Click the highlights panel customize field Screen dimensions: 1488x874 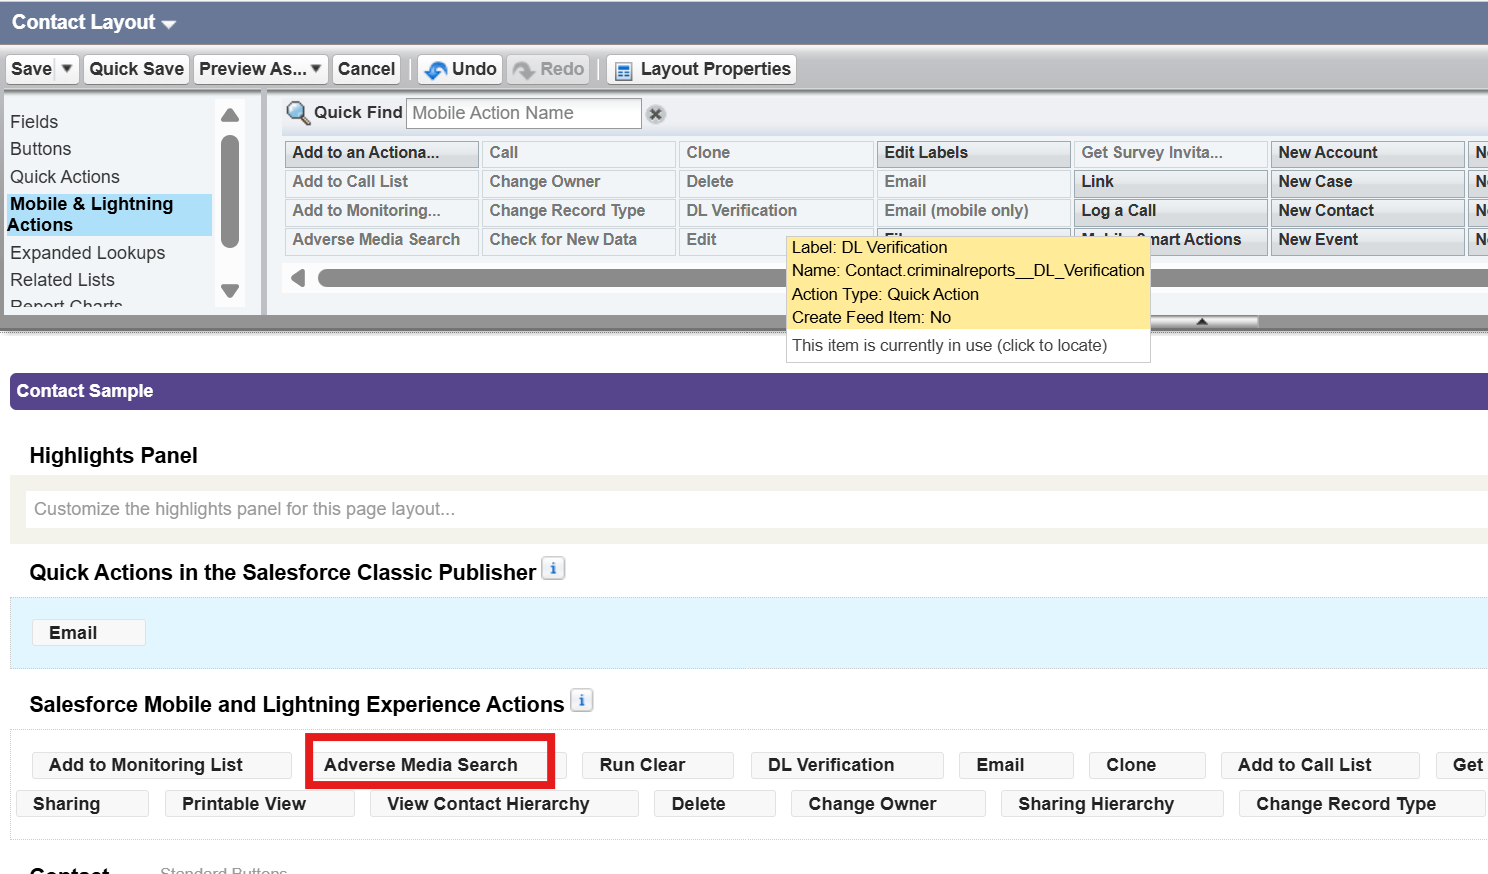pos(756,509)
